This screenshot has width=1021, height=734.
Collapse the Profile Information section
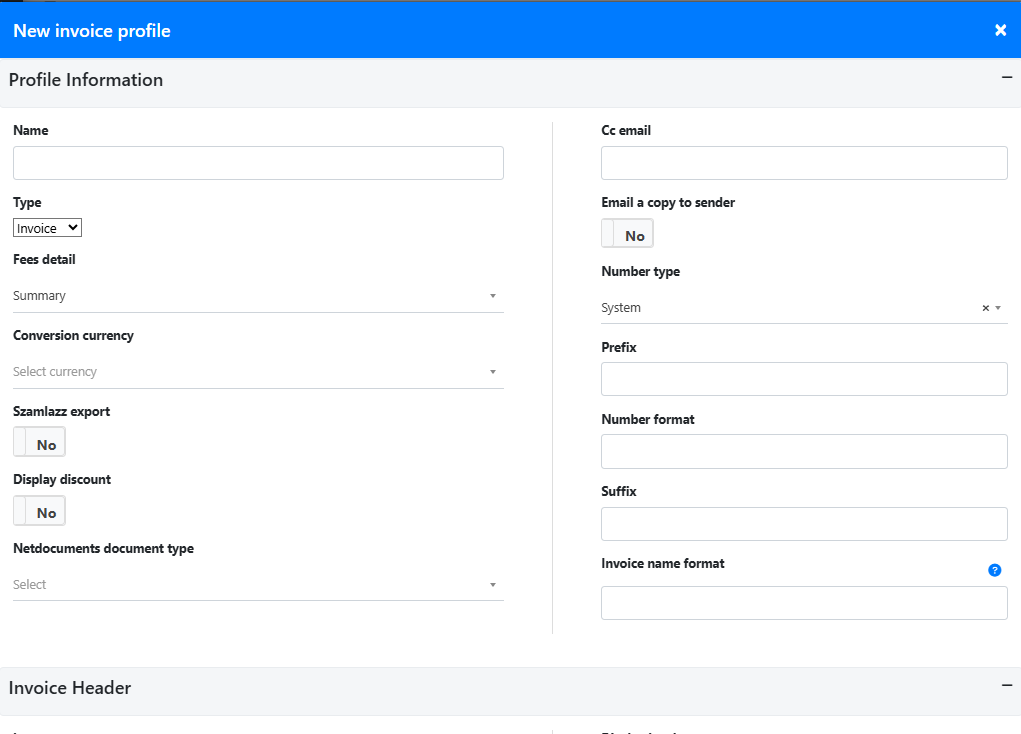[1006, 77]
